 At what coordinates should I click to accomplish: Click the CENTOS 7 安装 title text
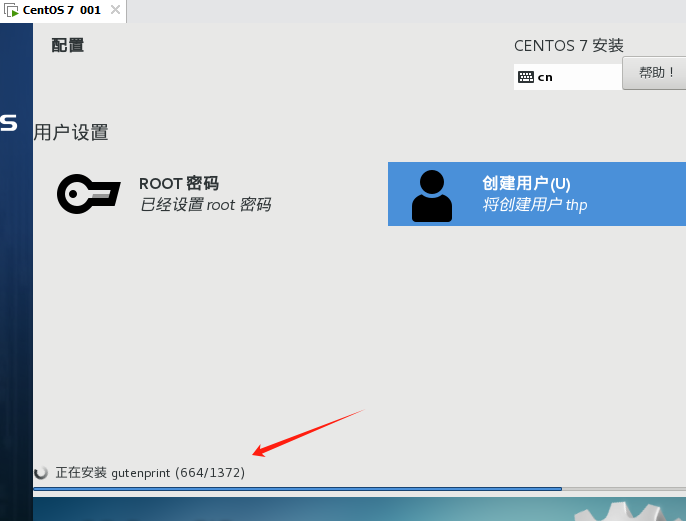569,45
